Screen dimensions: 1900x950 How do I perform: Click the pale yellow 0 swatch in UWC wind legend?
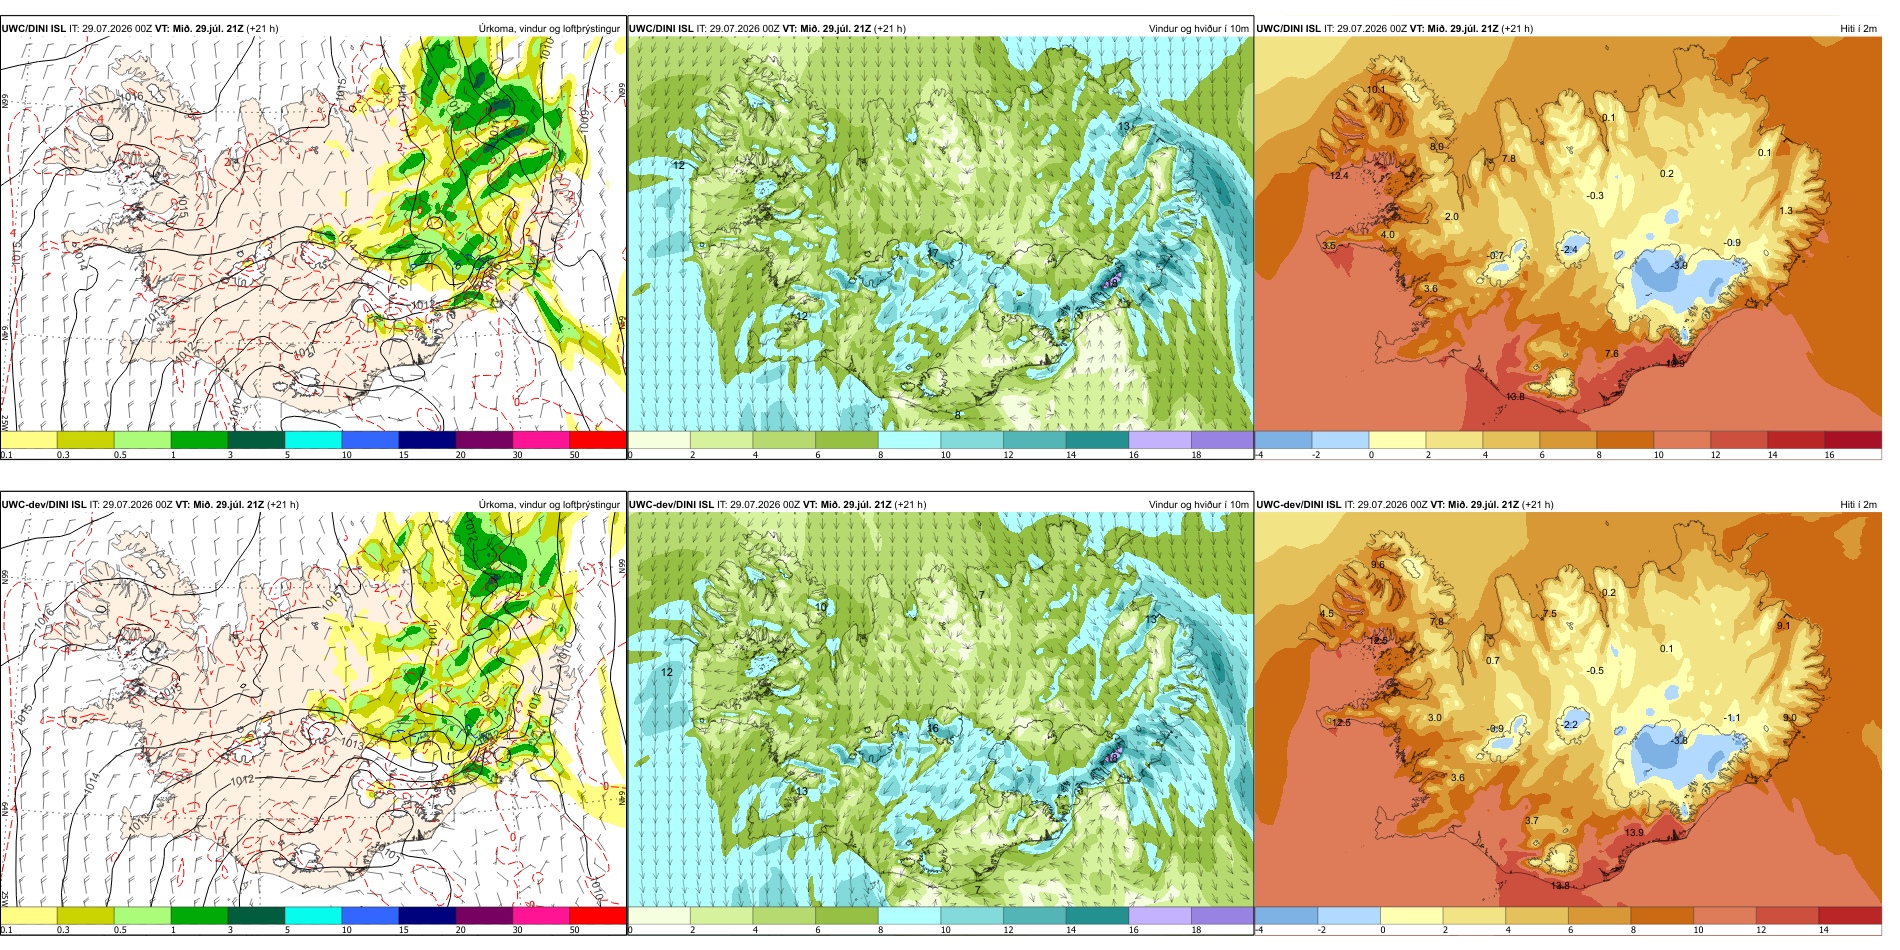tap(659, 440)
